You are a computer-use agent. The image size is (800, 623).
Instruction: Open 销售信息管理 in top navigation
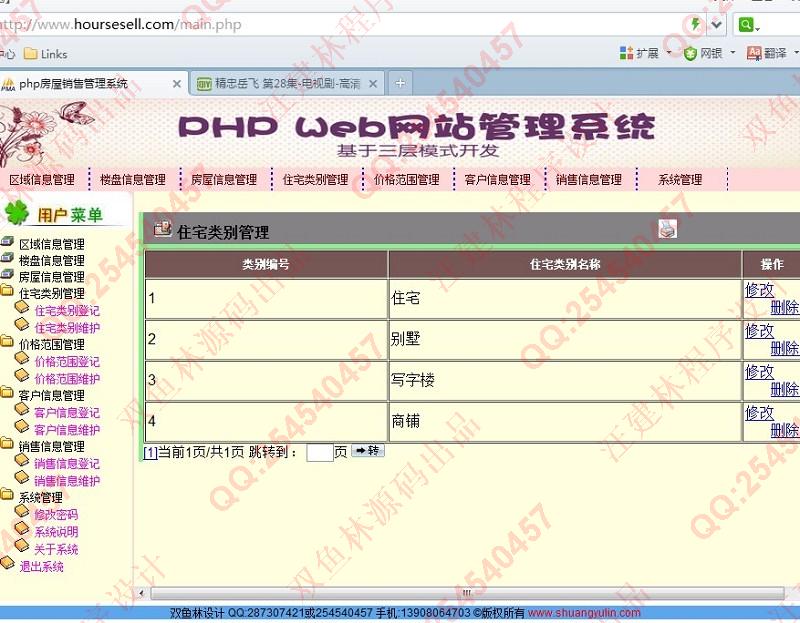coord(589,180)
